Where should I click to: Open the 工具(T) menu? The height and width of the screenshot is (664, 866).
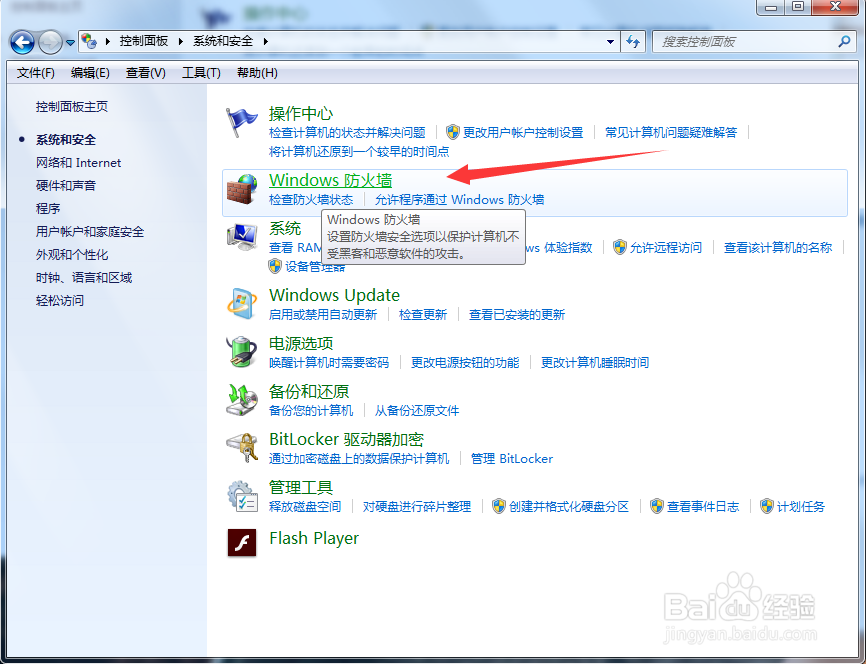(x=201, y=73)
